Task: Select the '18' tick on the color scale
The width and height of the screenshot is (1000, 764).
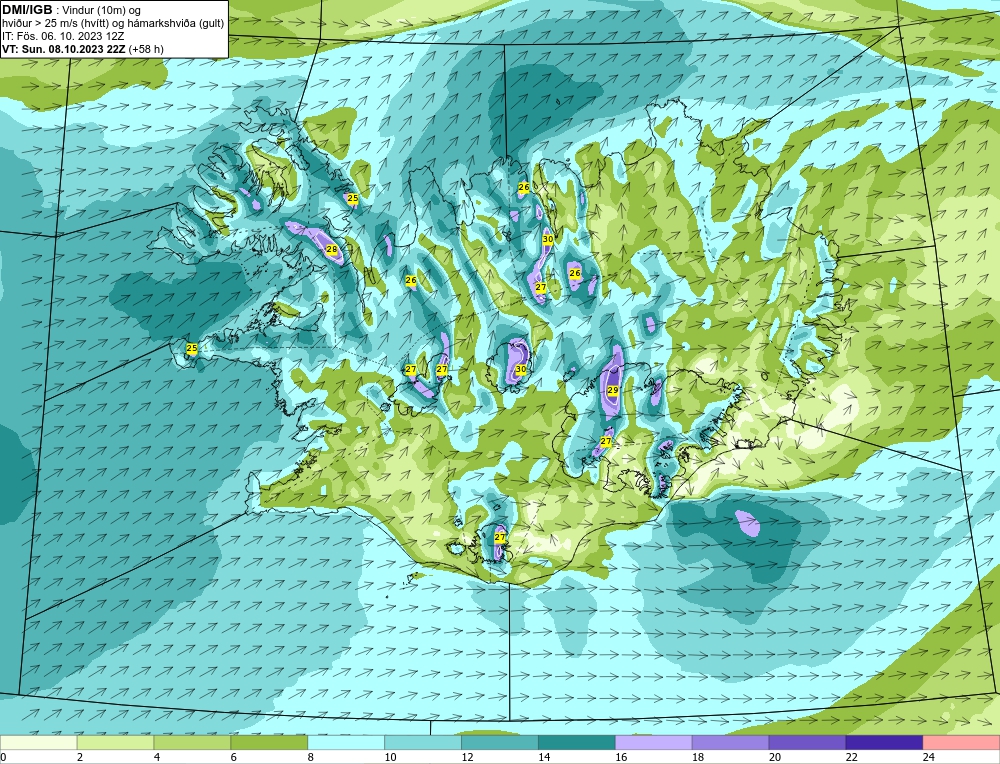Action: click(698, 757)
